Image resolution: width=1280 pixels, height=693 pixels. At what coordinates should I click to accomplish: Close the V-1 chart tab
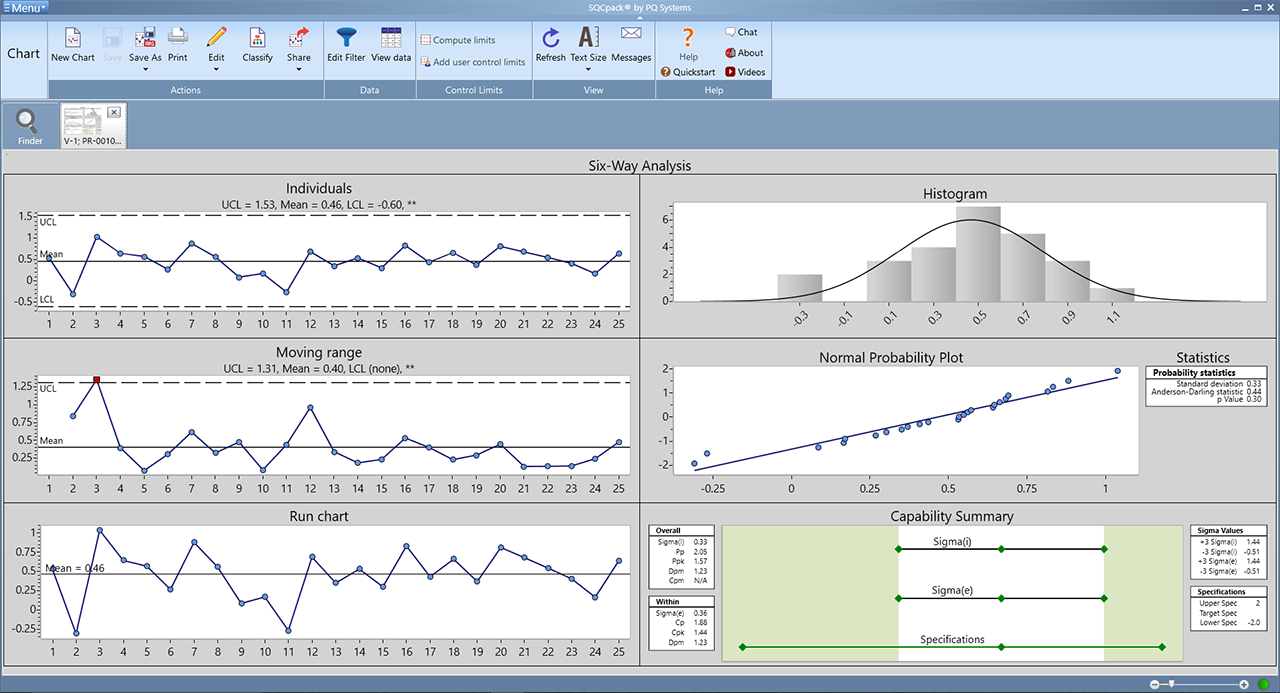(x=113, y=112)
